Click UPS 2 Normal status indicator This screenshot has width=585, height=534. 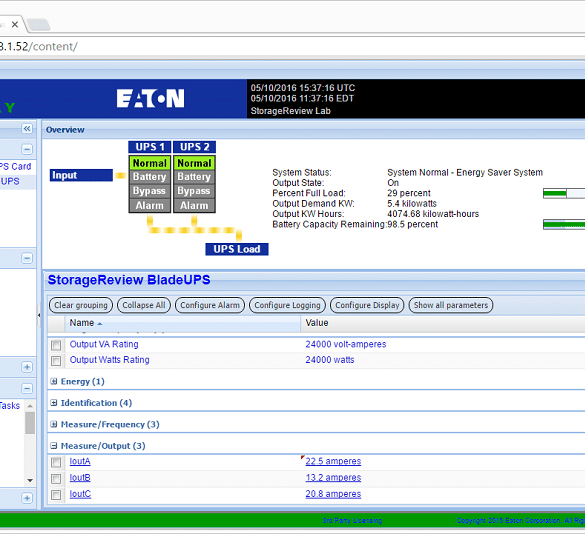(x=194, y=163)
